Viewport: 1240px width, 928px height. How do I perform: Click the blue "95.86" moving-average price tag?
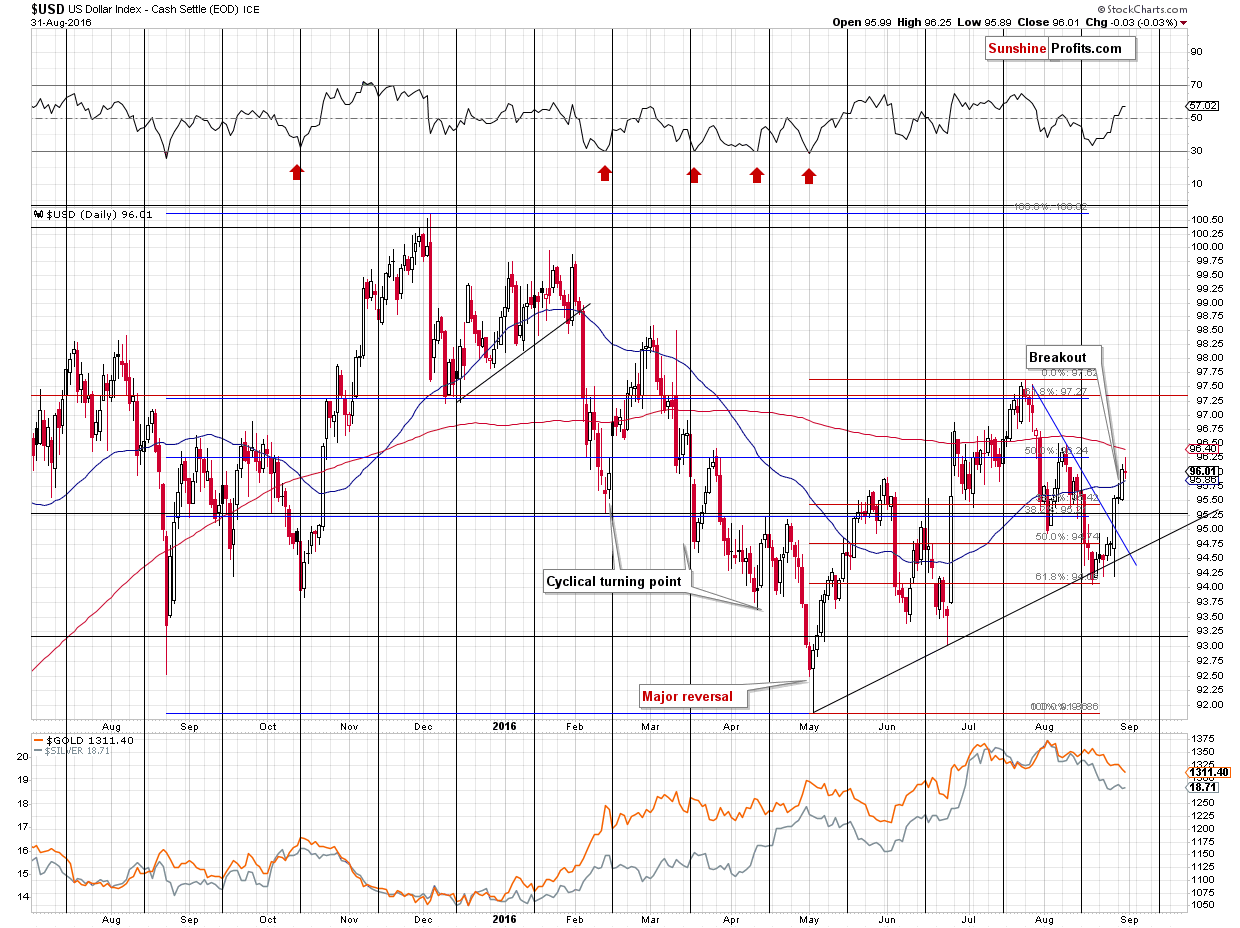(1201, 480)
